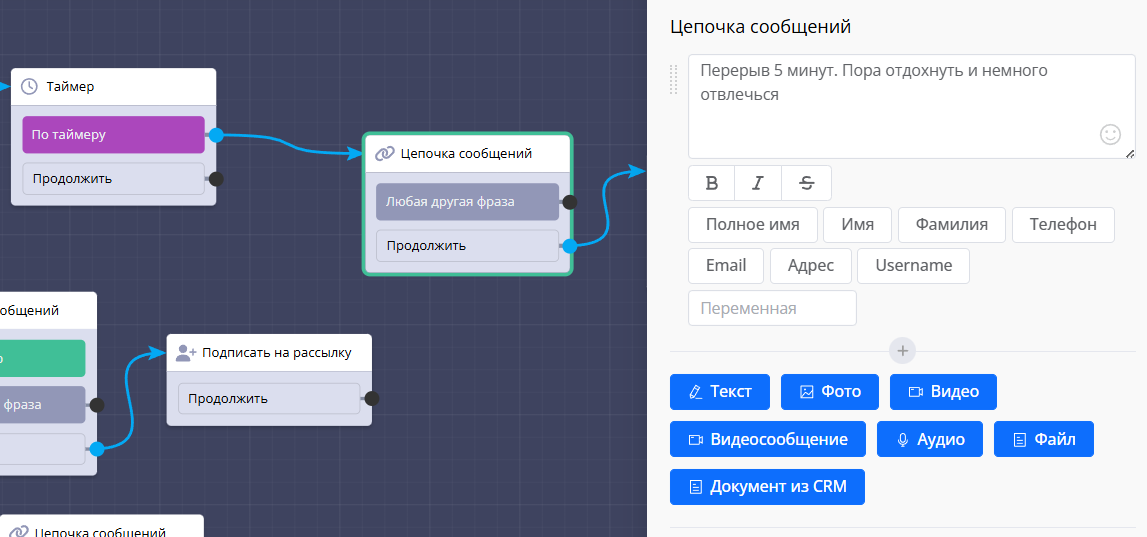Add a Видеосообщение block
Screen dimensions: 1147x537
767,439
